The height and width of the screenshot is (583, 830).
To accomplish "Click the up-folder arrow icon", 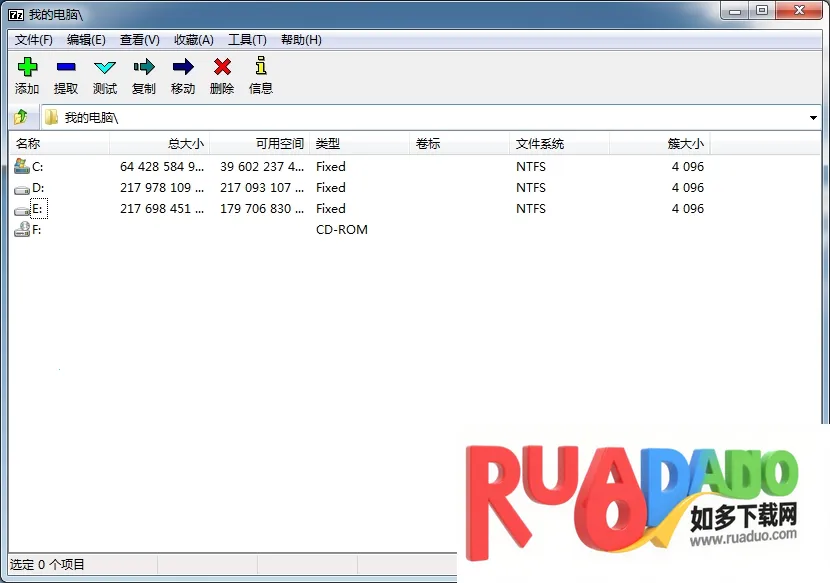I will tap(21, 117).
